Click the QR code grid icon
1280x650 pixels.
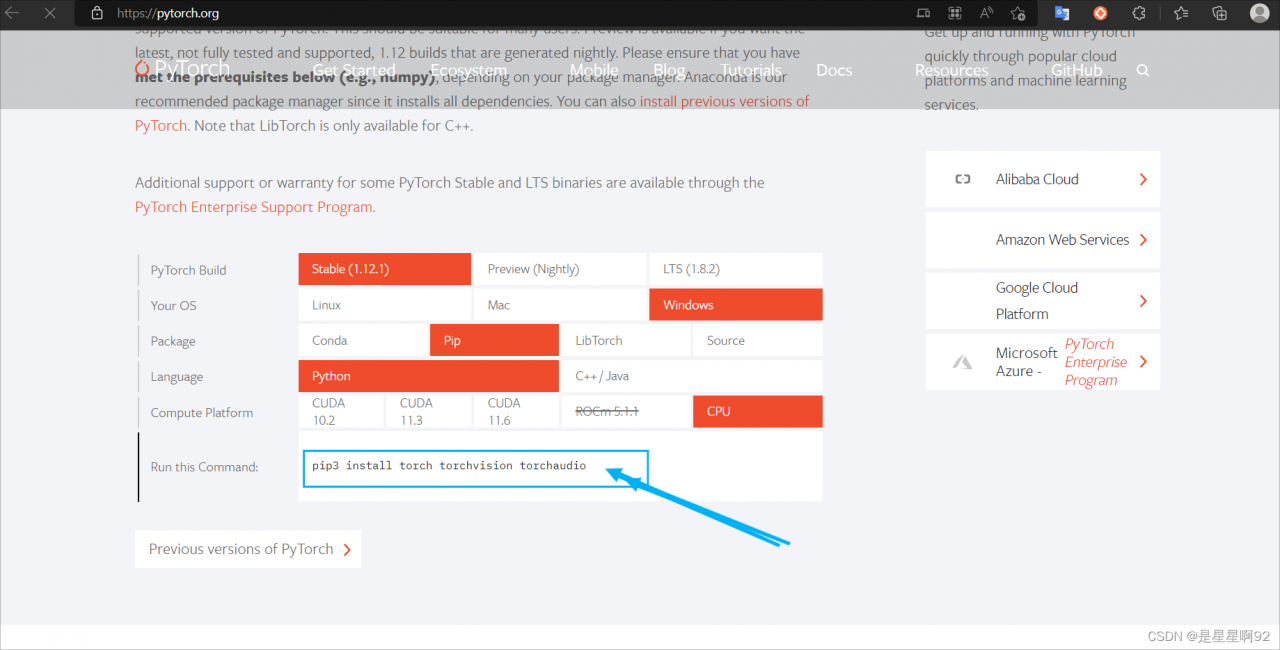pyautogui.click(x=955, y=14)
